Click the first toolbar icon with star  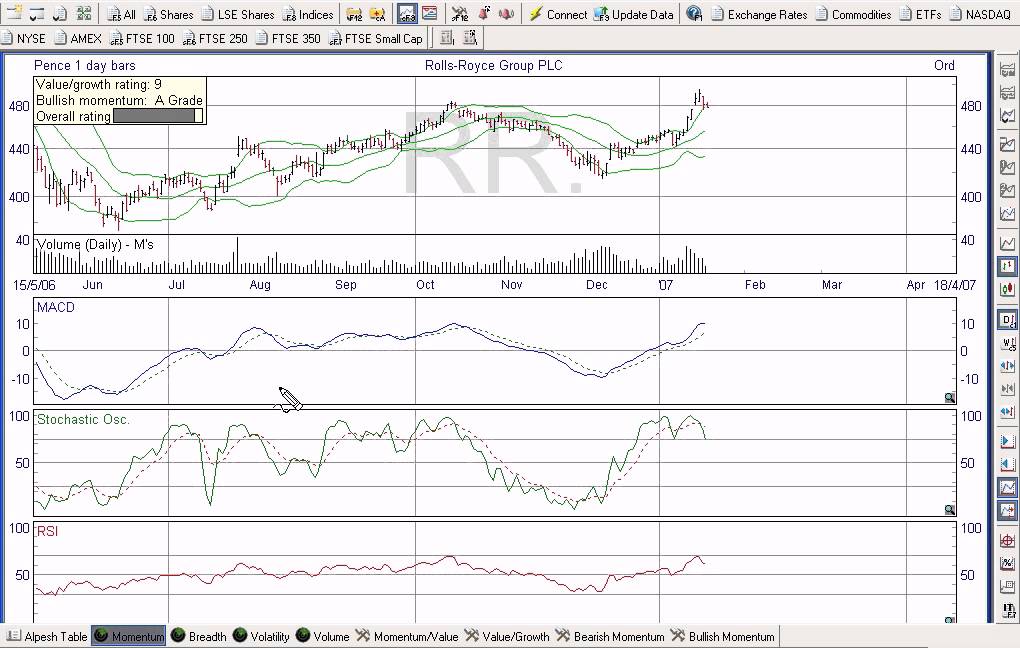[14, 14]
